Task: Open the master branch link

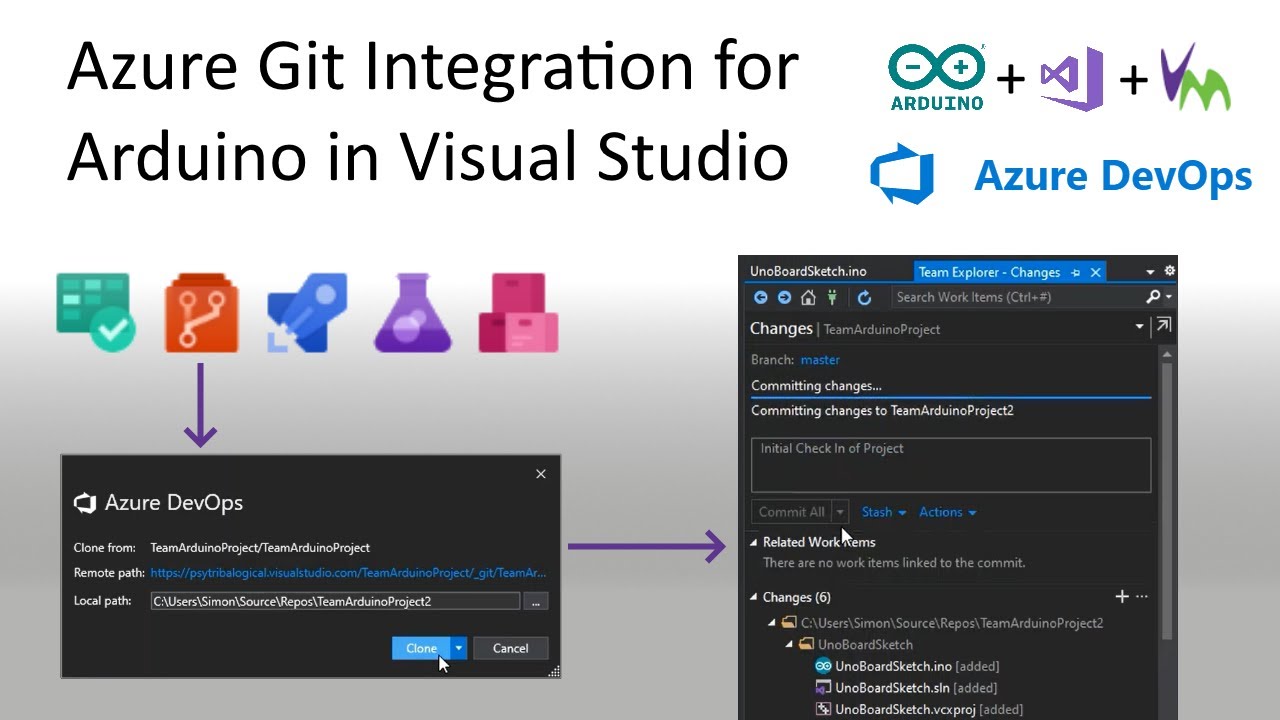Action: [820, 359]
